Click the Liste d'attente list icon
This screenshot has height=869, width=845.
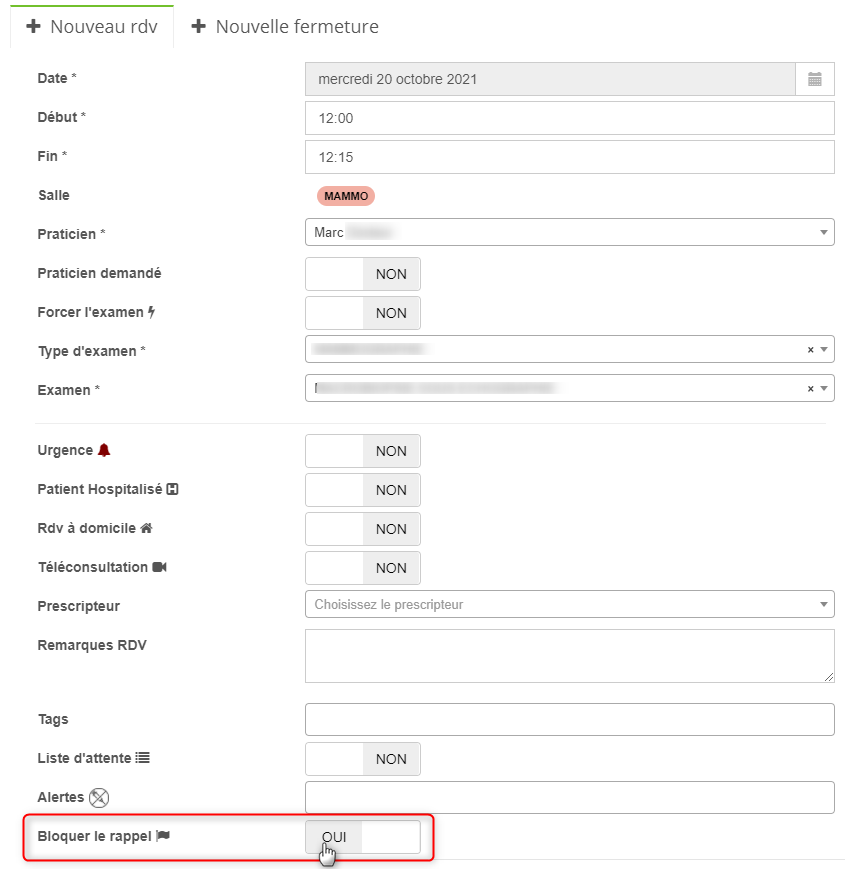(142, 758)
